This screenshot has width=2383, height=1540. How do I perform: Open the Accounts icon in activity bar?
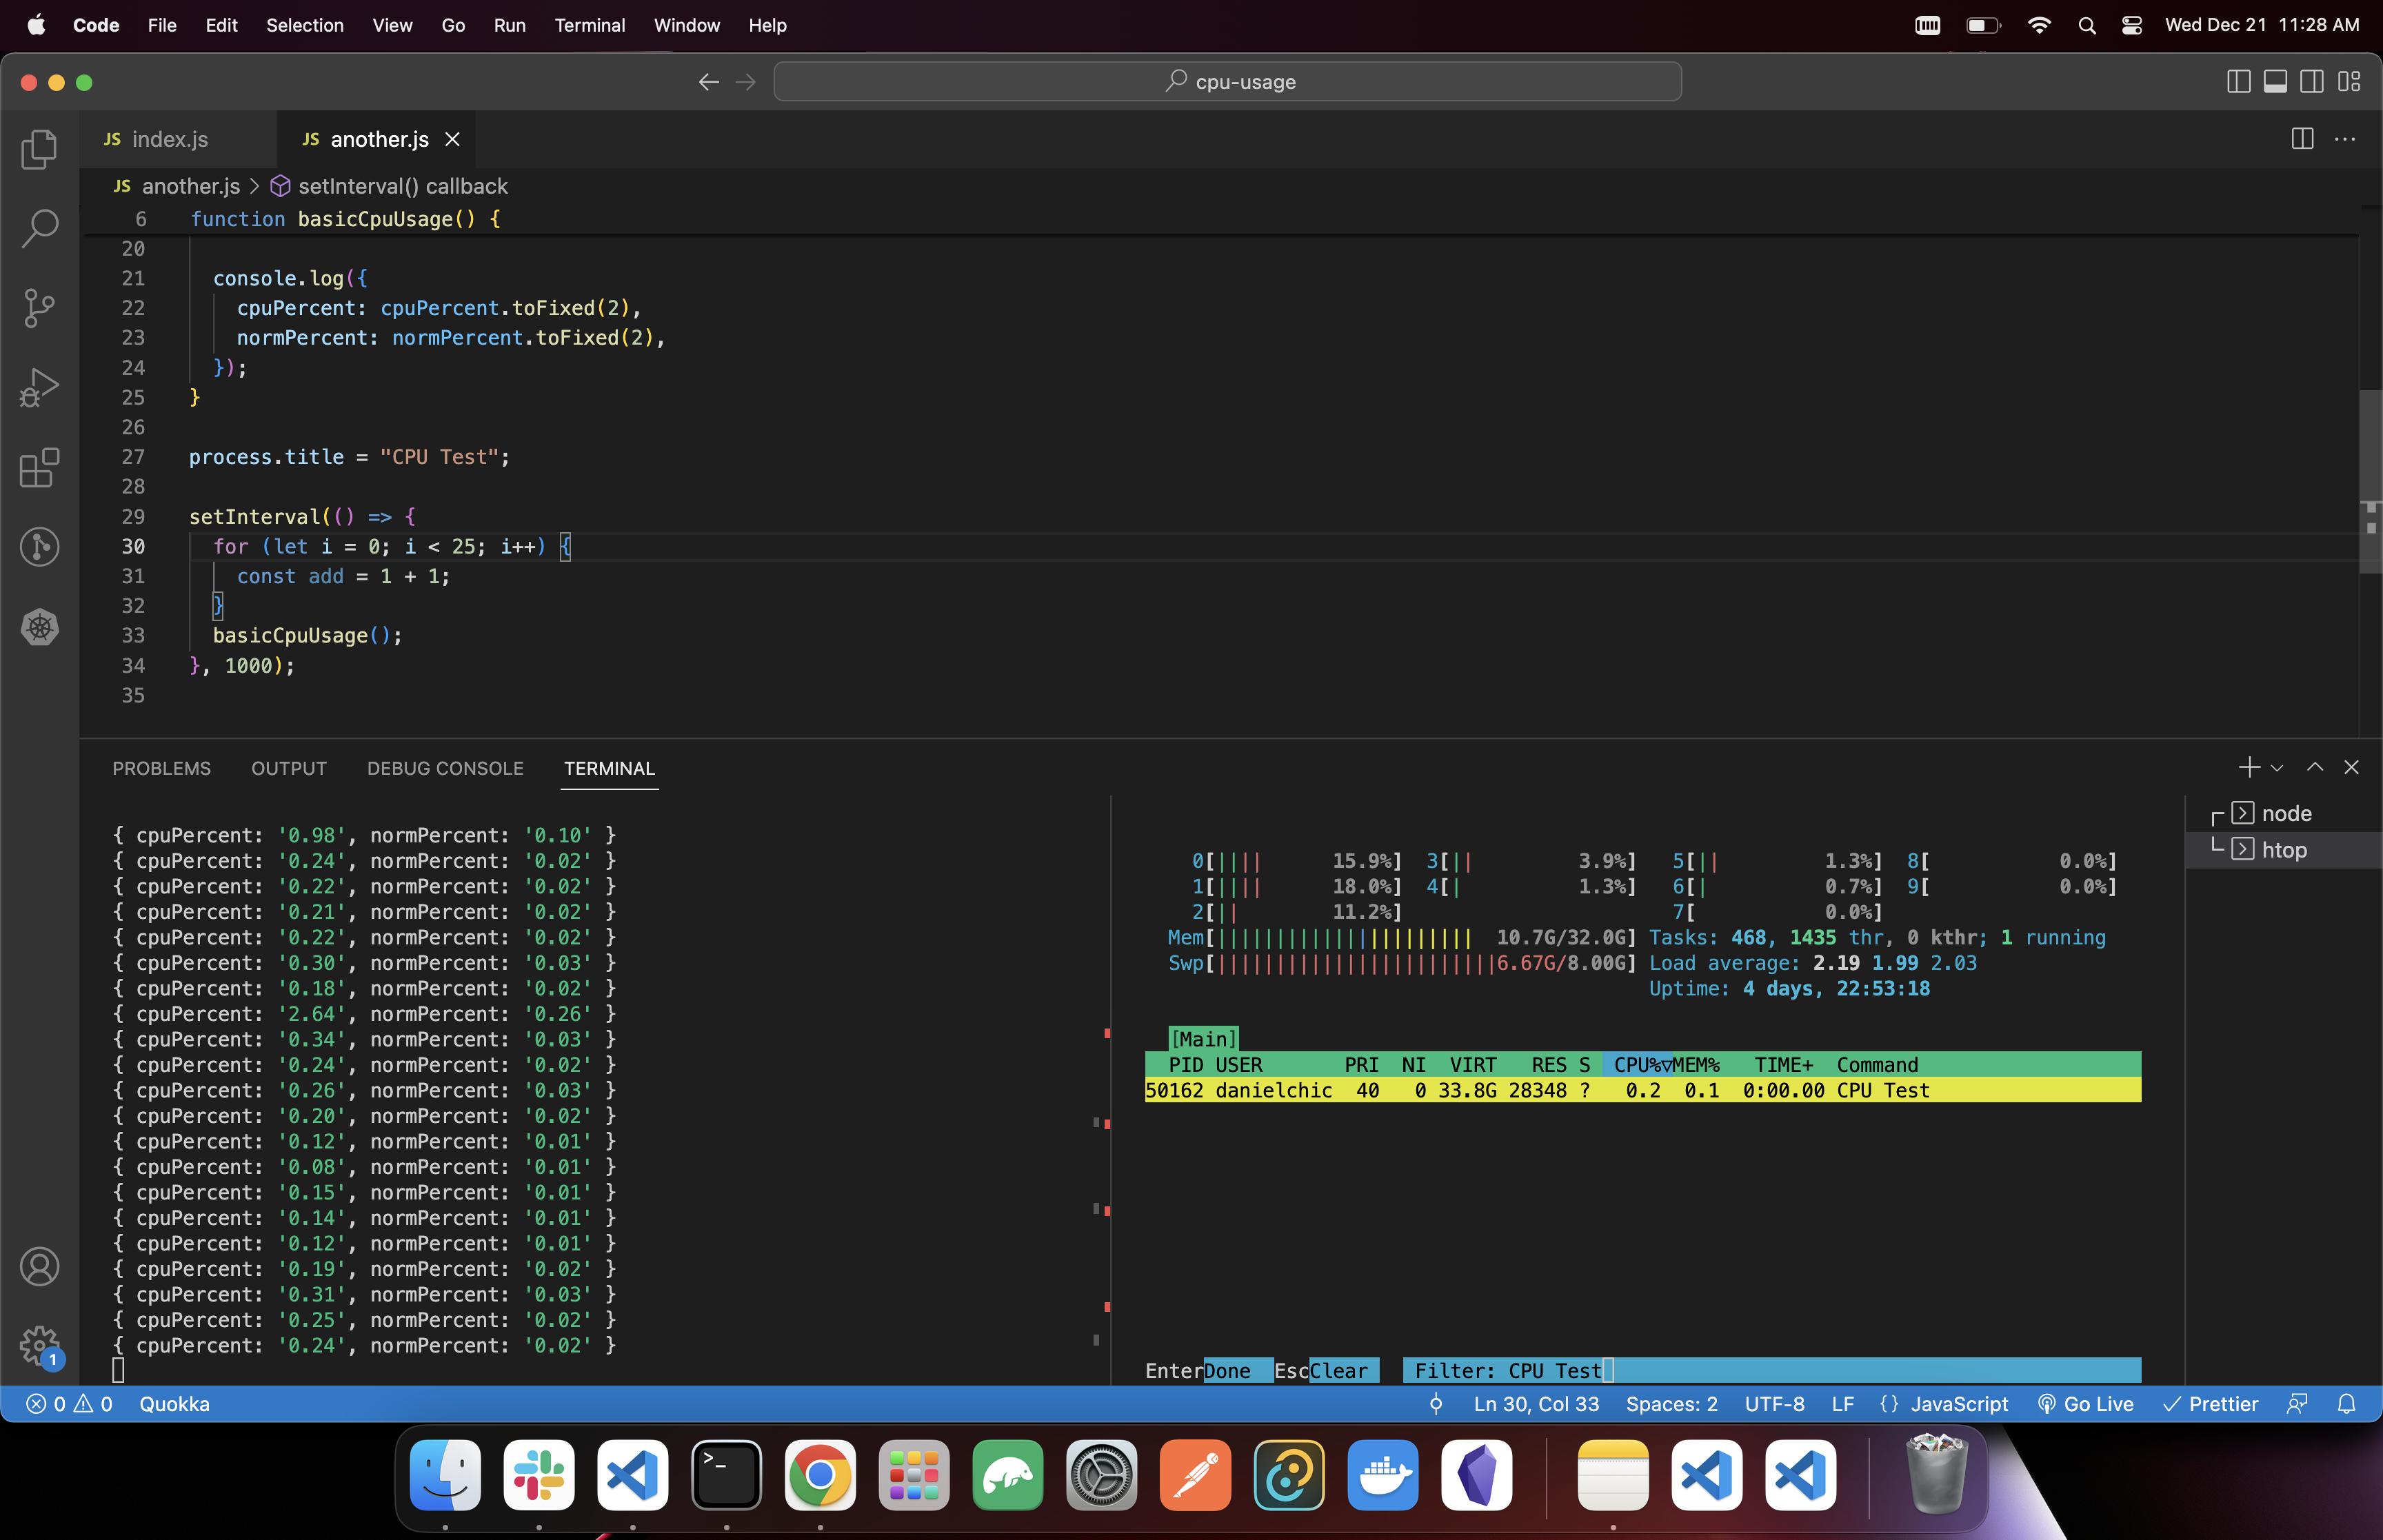[39, 1266]
